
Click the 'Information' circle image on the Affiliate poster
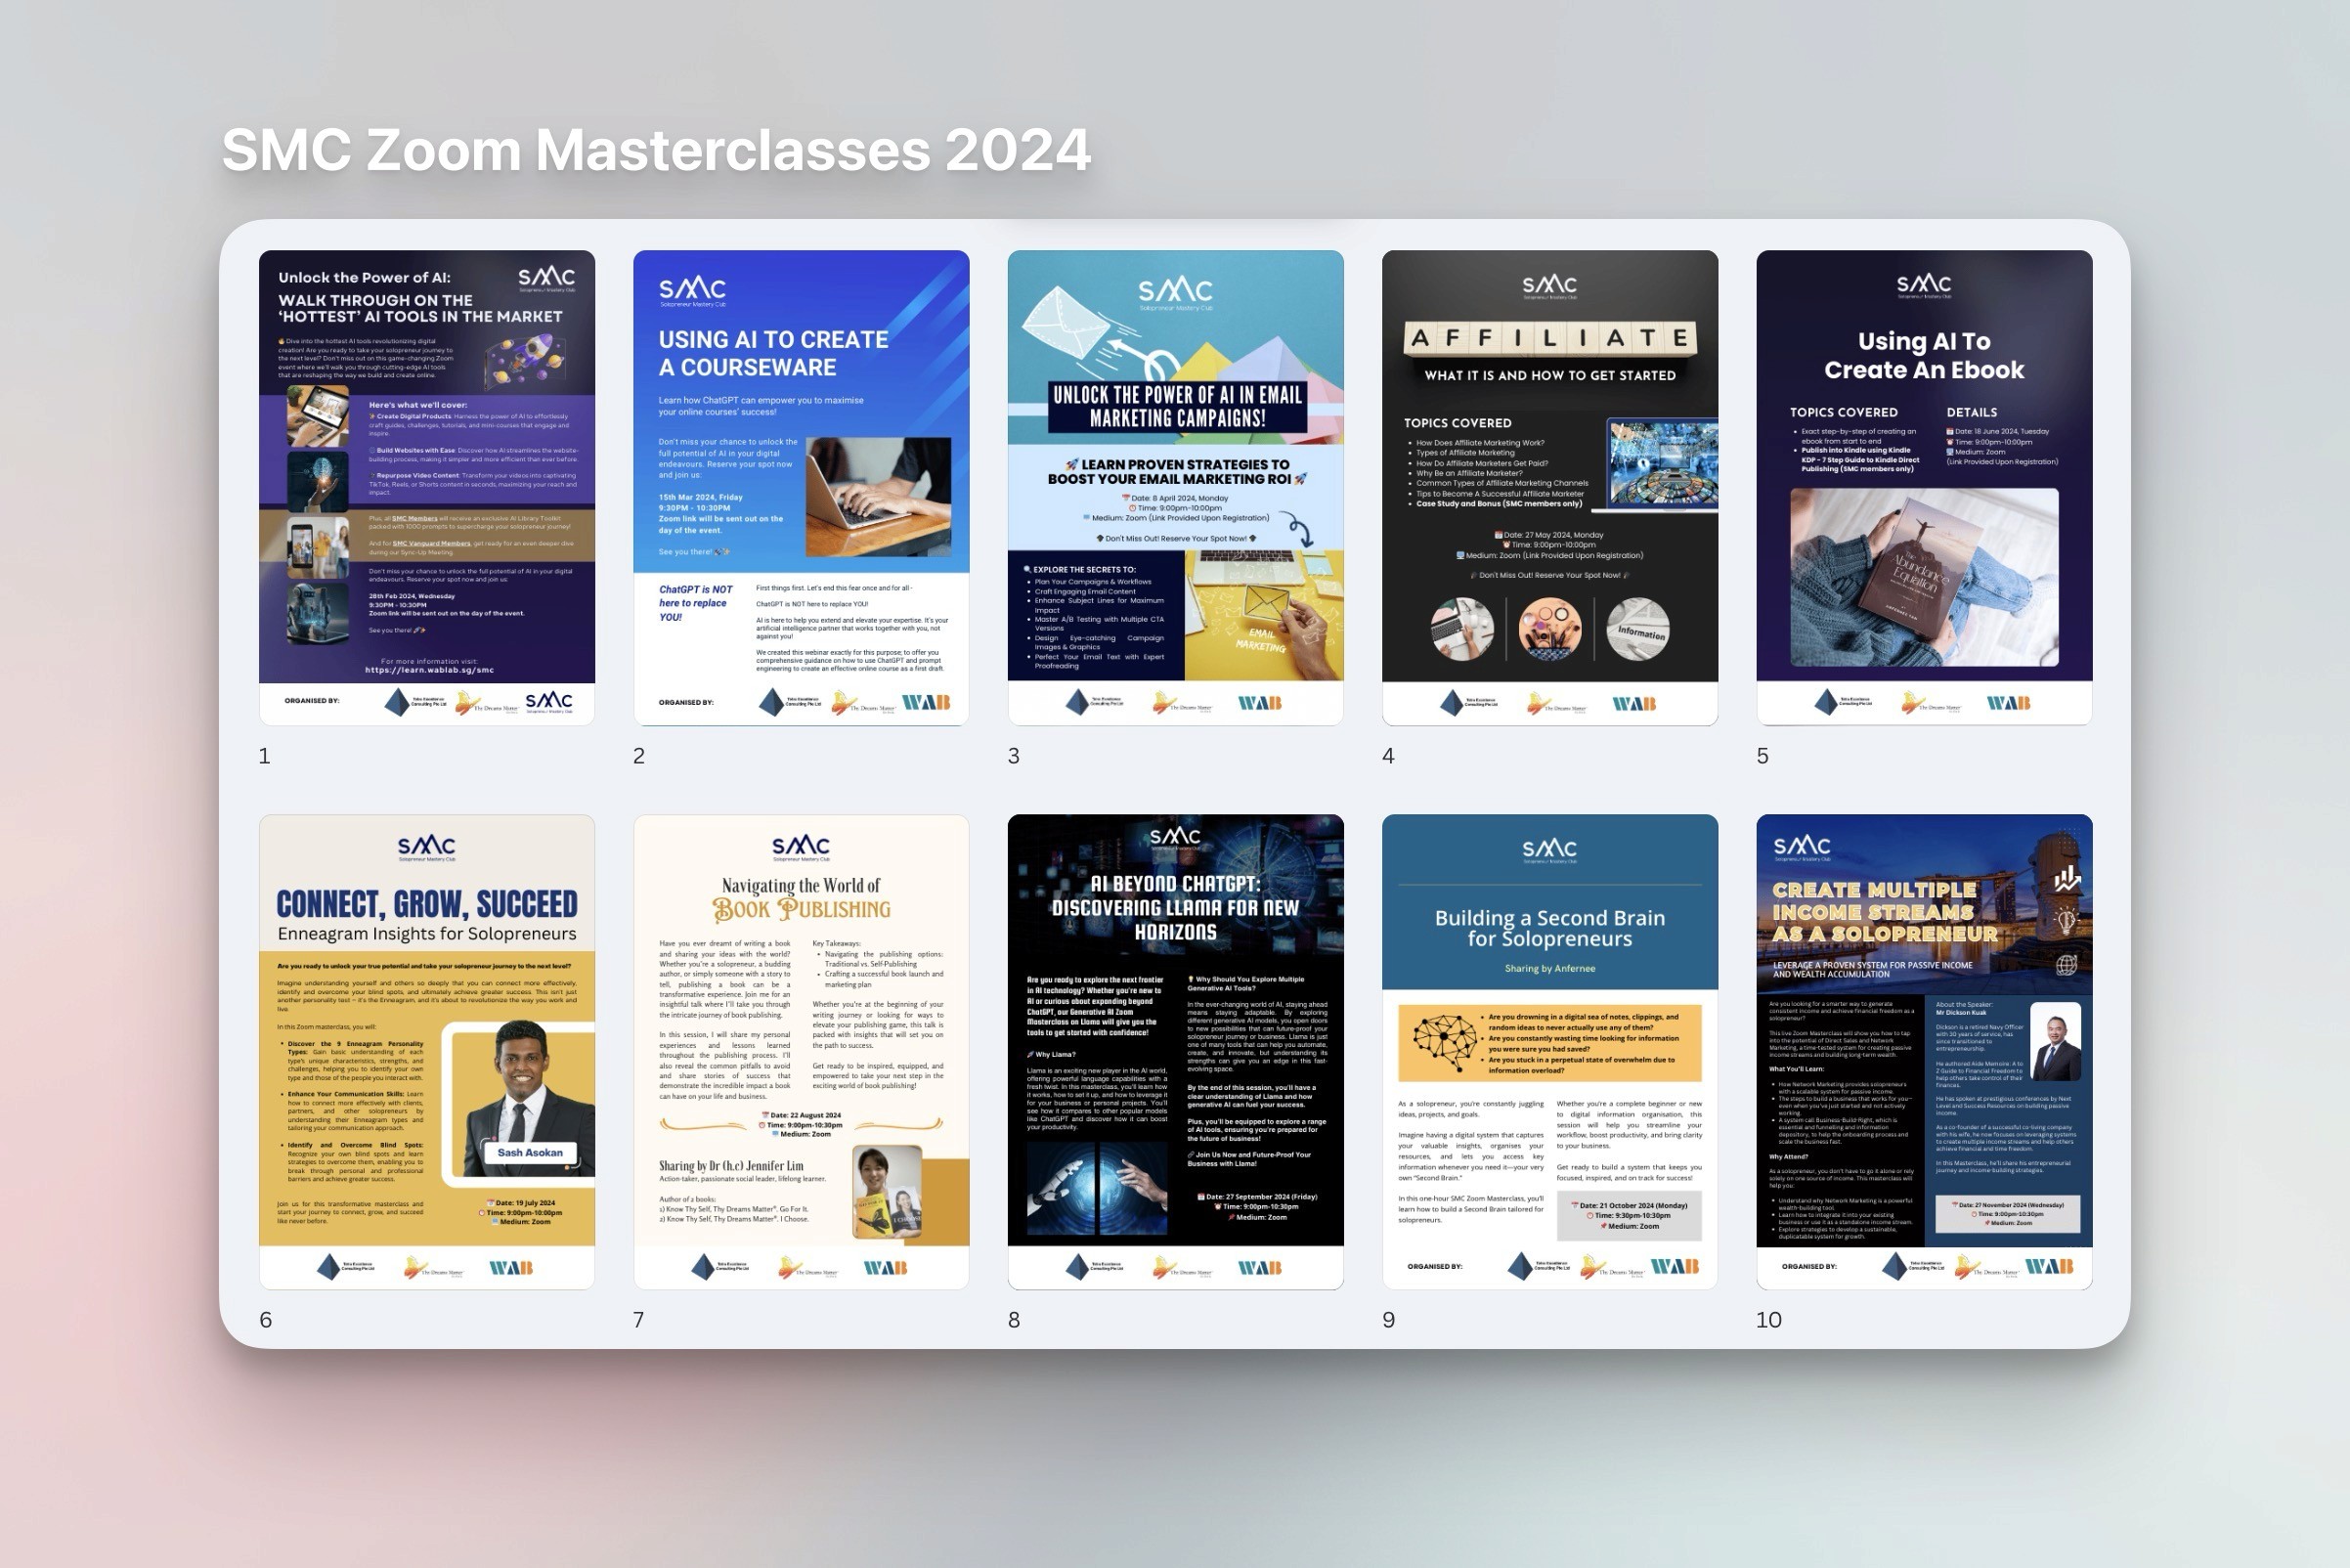(1637, 630)
